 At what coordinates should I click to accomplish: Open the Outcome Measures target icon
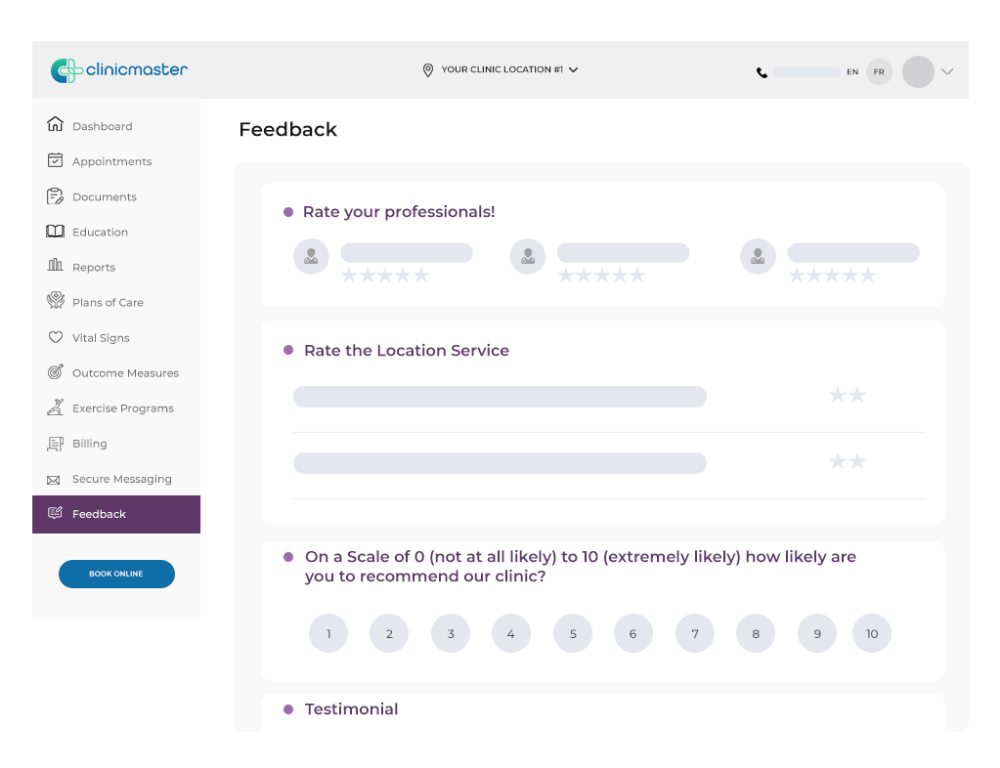[57, 372]
